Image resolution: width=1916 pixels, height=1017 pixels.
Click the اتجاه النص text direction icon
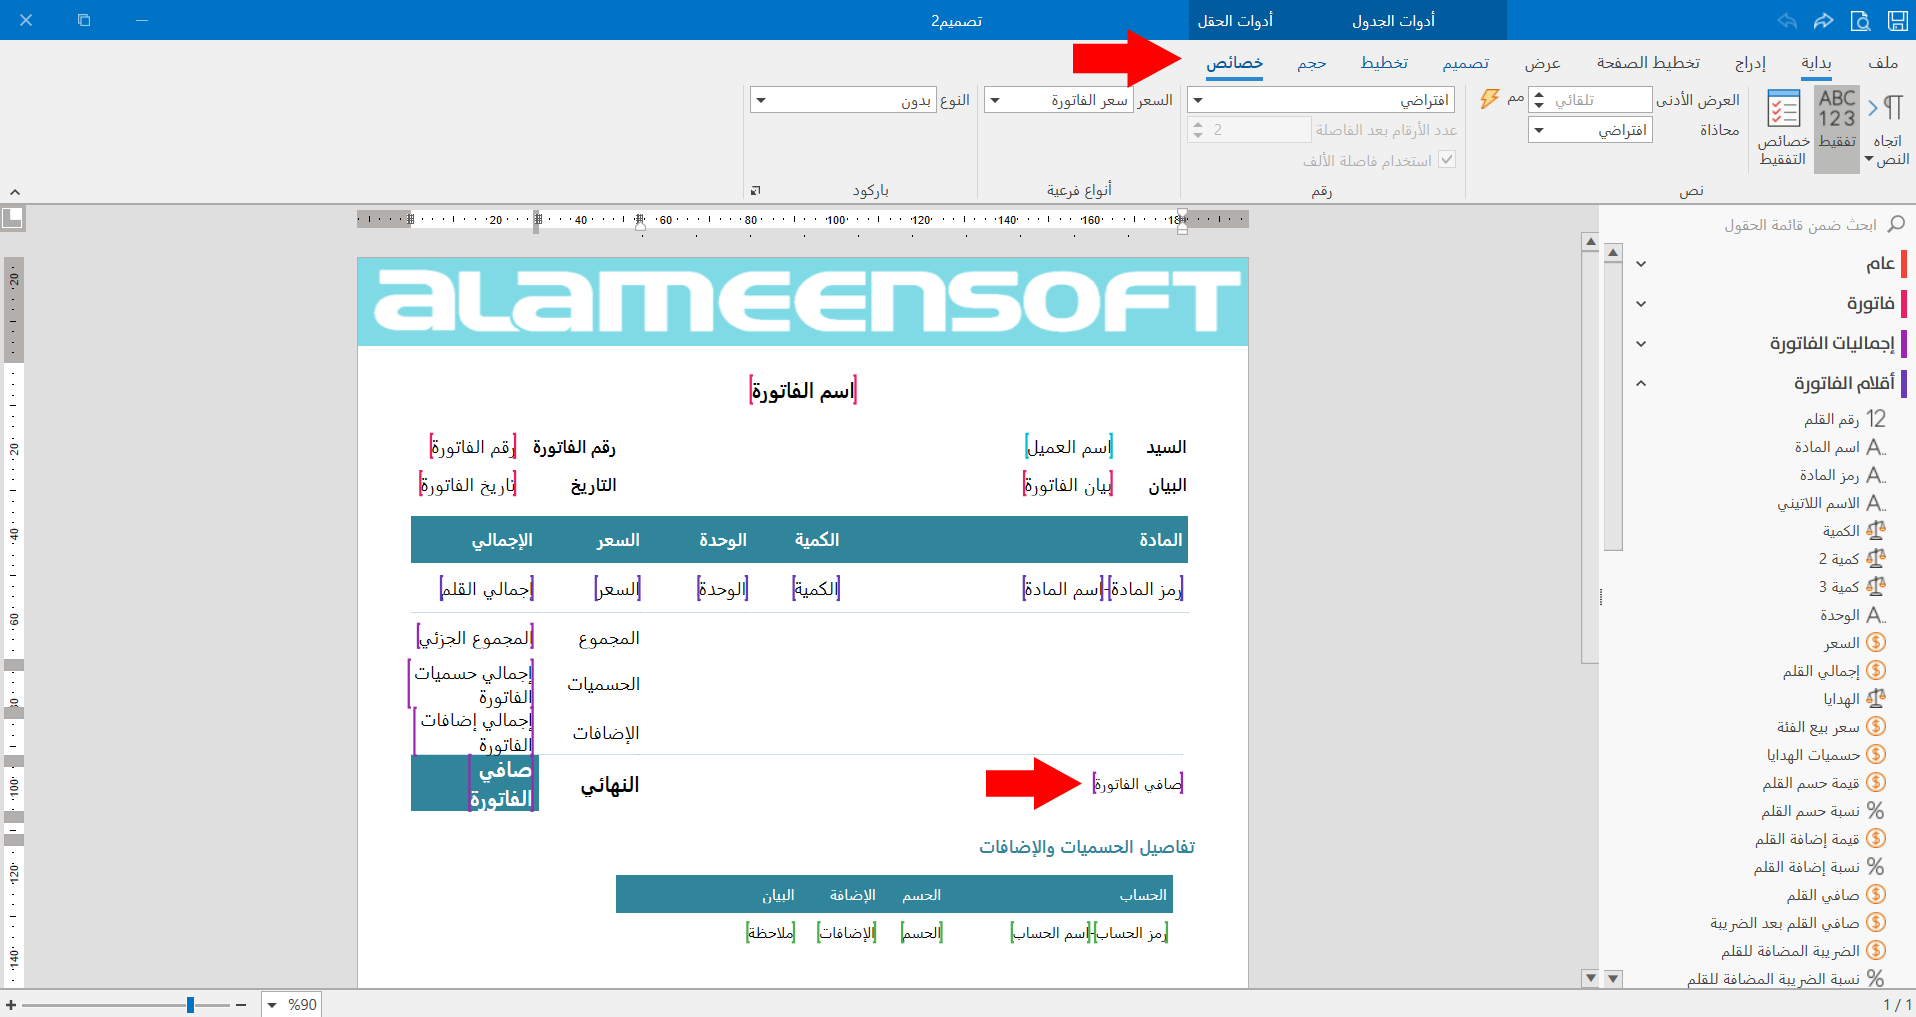click(1888, 128)
